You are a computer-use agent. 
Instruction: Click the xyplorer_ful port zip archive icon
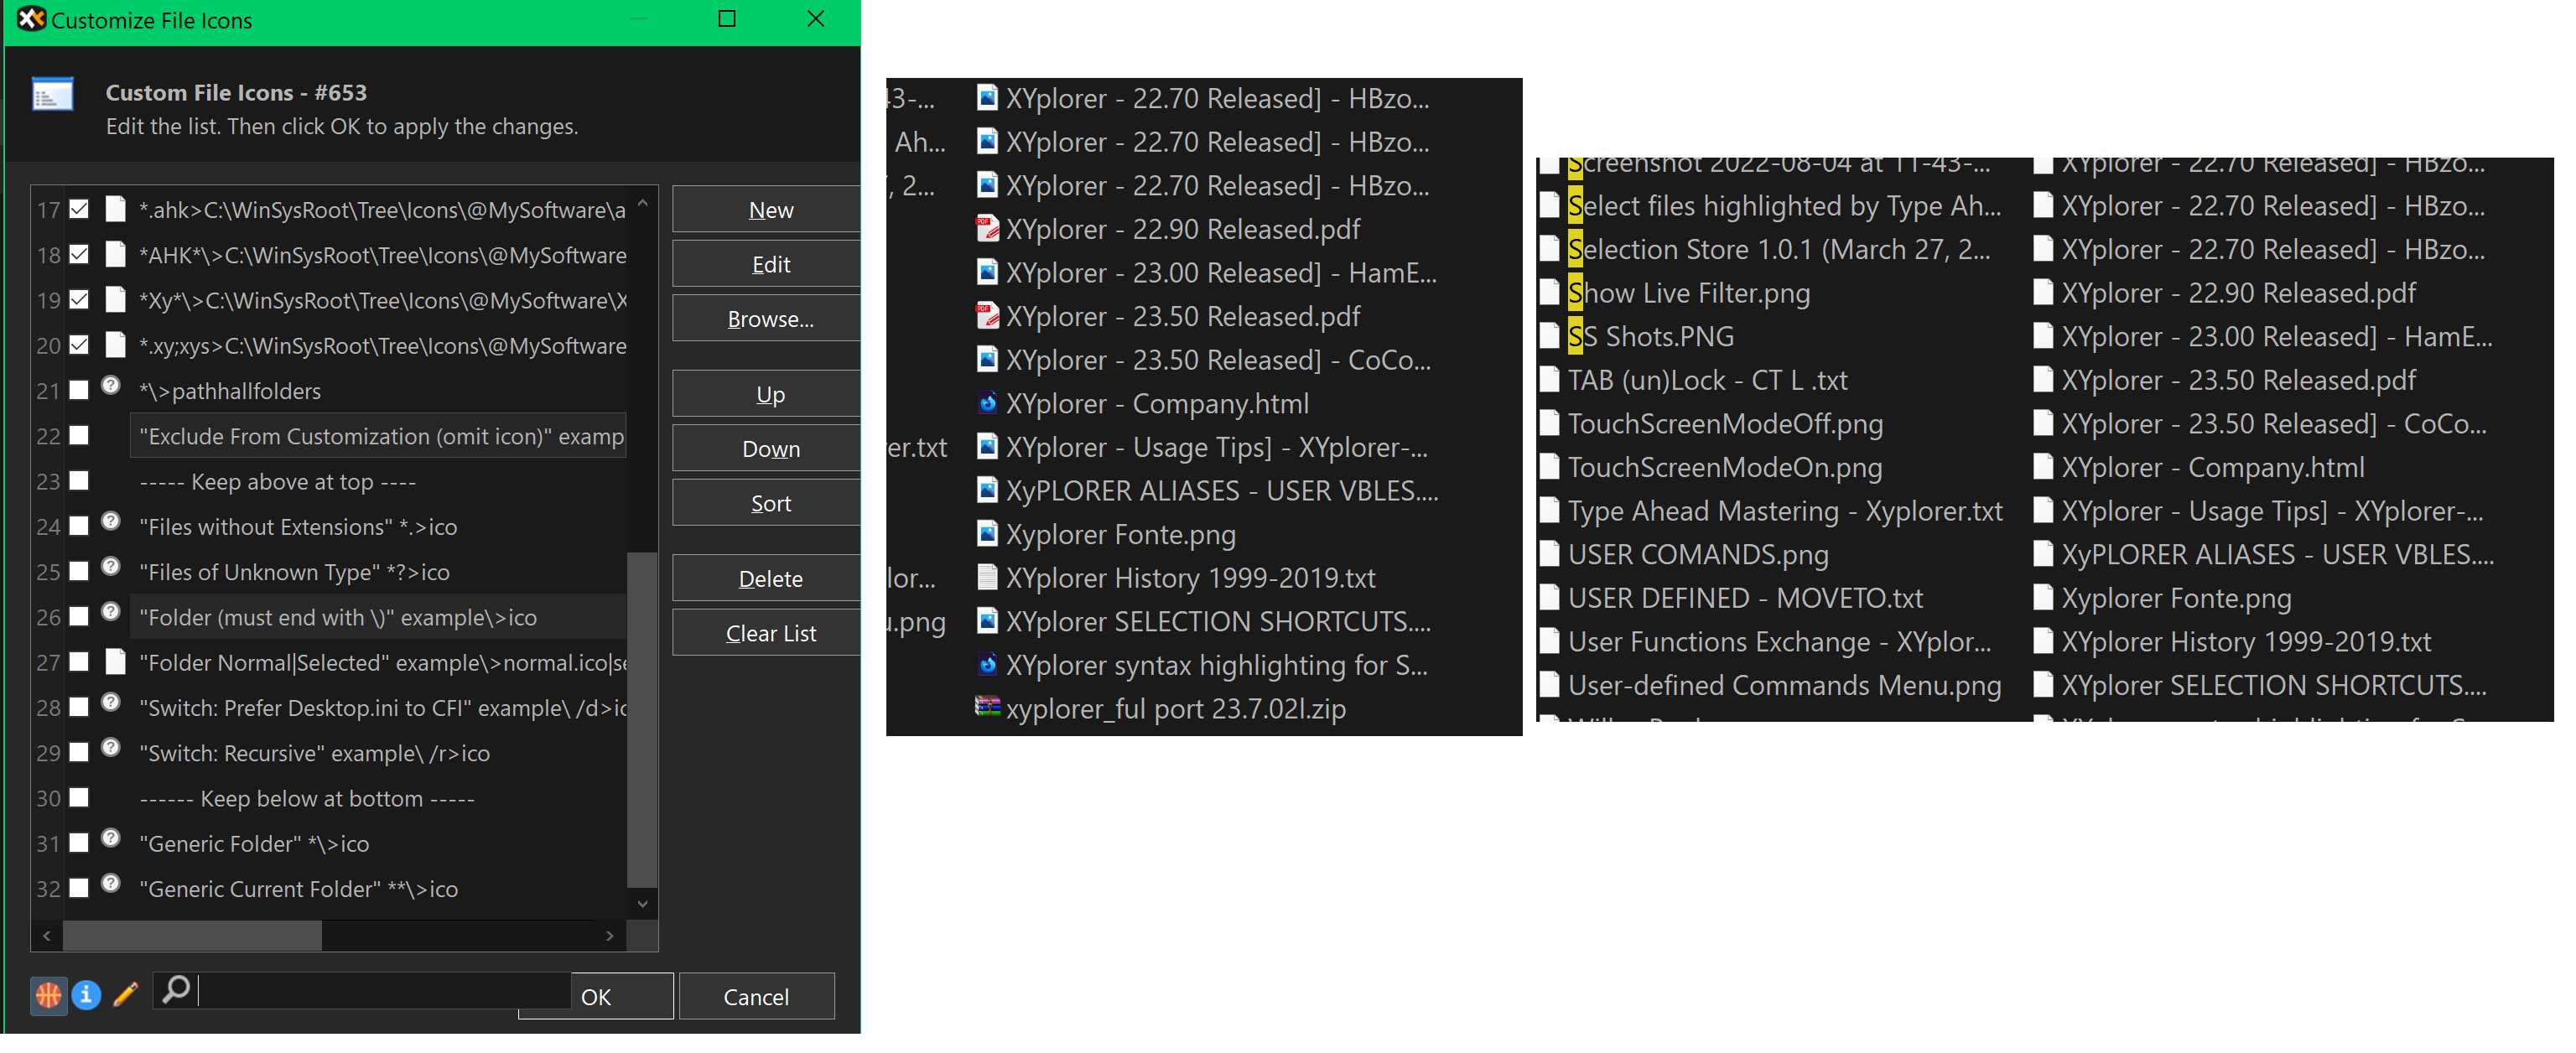click(x=987, y=708)
